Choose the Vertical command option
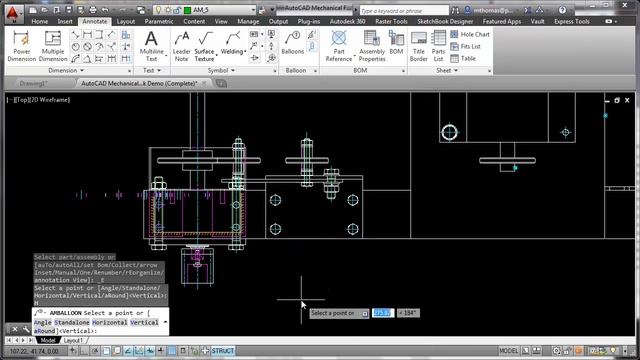Viewport: 640px width, 360px height. click(144, 322)
